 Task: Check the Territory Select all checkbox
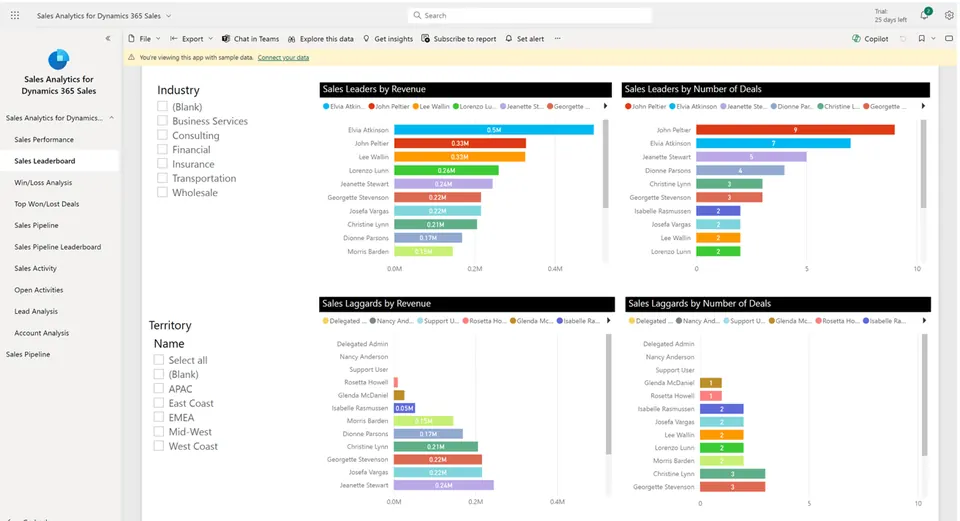point(159,360)
